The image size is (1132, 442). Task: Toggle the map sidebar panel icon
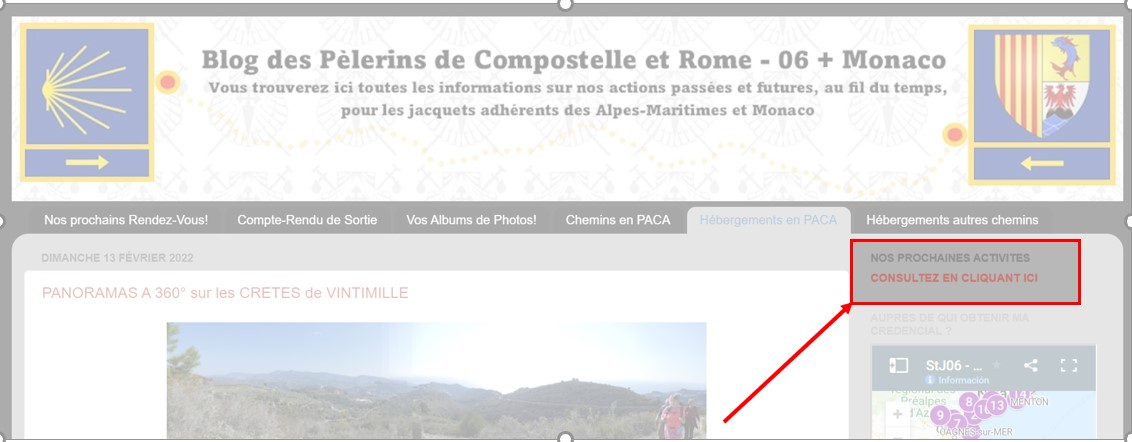898,365
